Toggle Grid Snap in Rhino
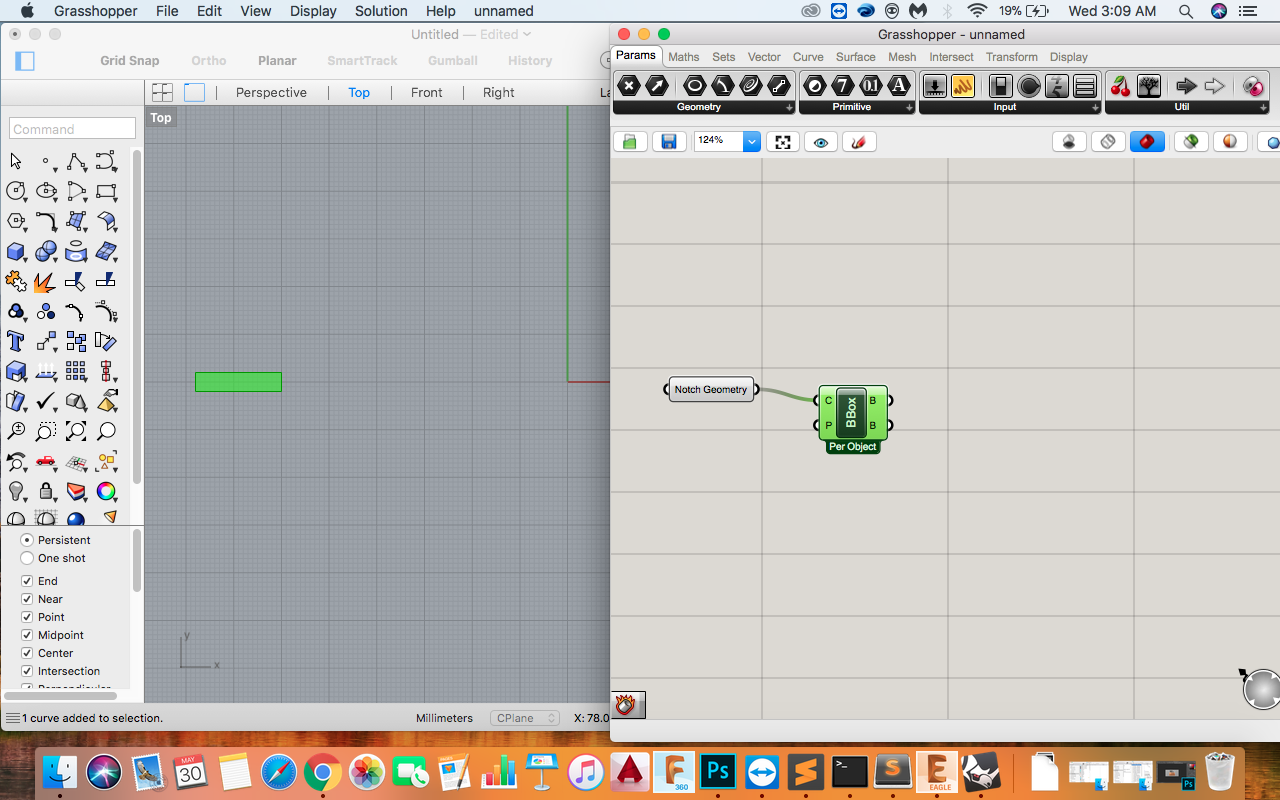1280x800 pixels. pyautogui.click(x=130, y=60)
